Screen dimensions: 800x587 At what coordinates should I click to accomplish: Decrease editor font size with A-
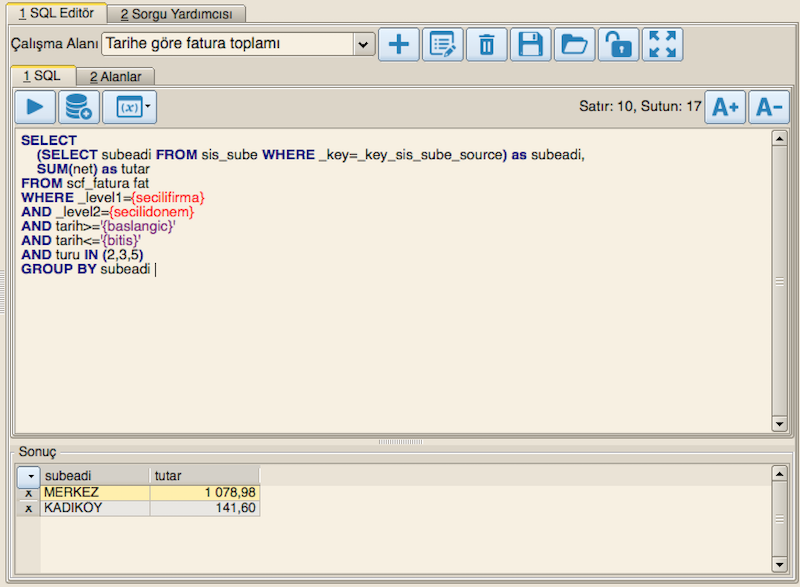pos(768,106)
